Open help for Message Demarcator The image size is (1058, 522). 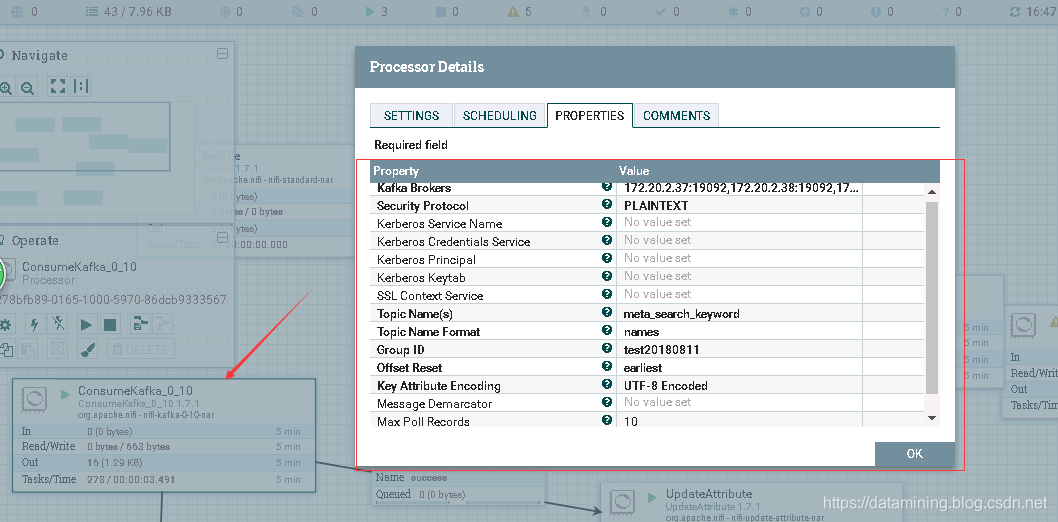pyautogui.click(x=607, y=403)
